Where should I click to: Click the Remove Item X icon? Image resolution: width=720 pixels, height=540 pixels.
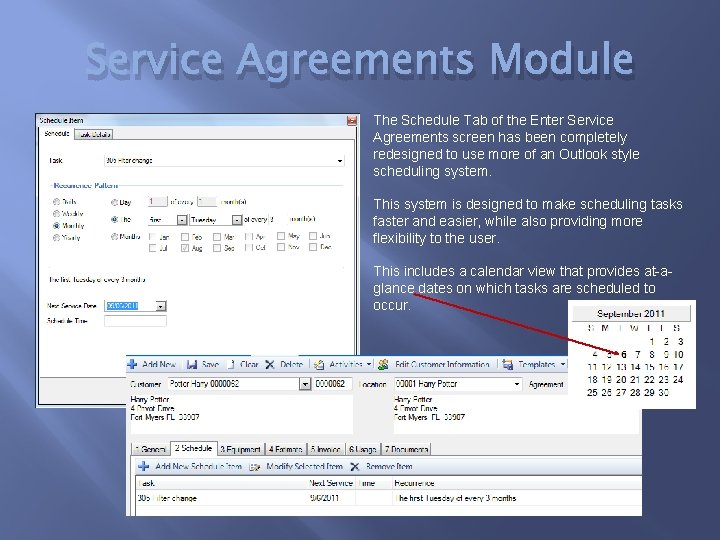(354, 467)
